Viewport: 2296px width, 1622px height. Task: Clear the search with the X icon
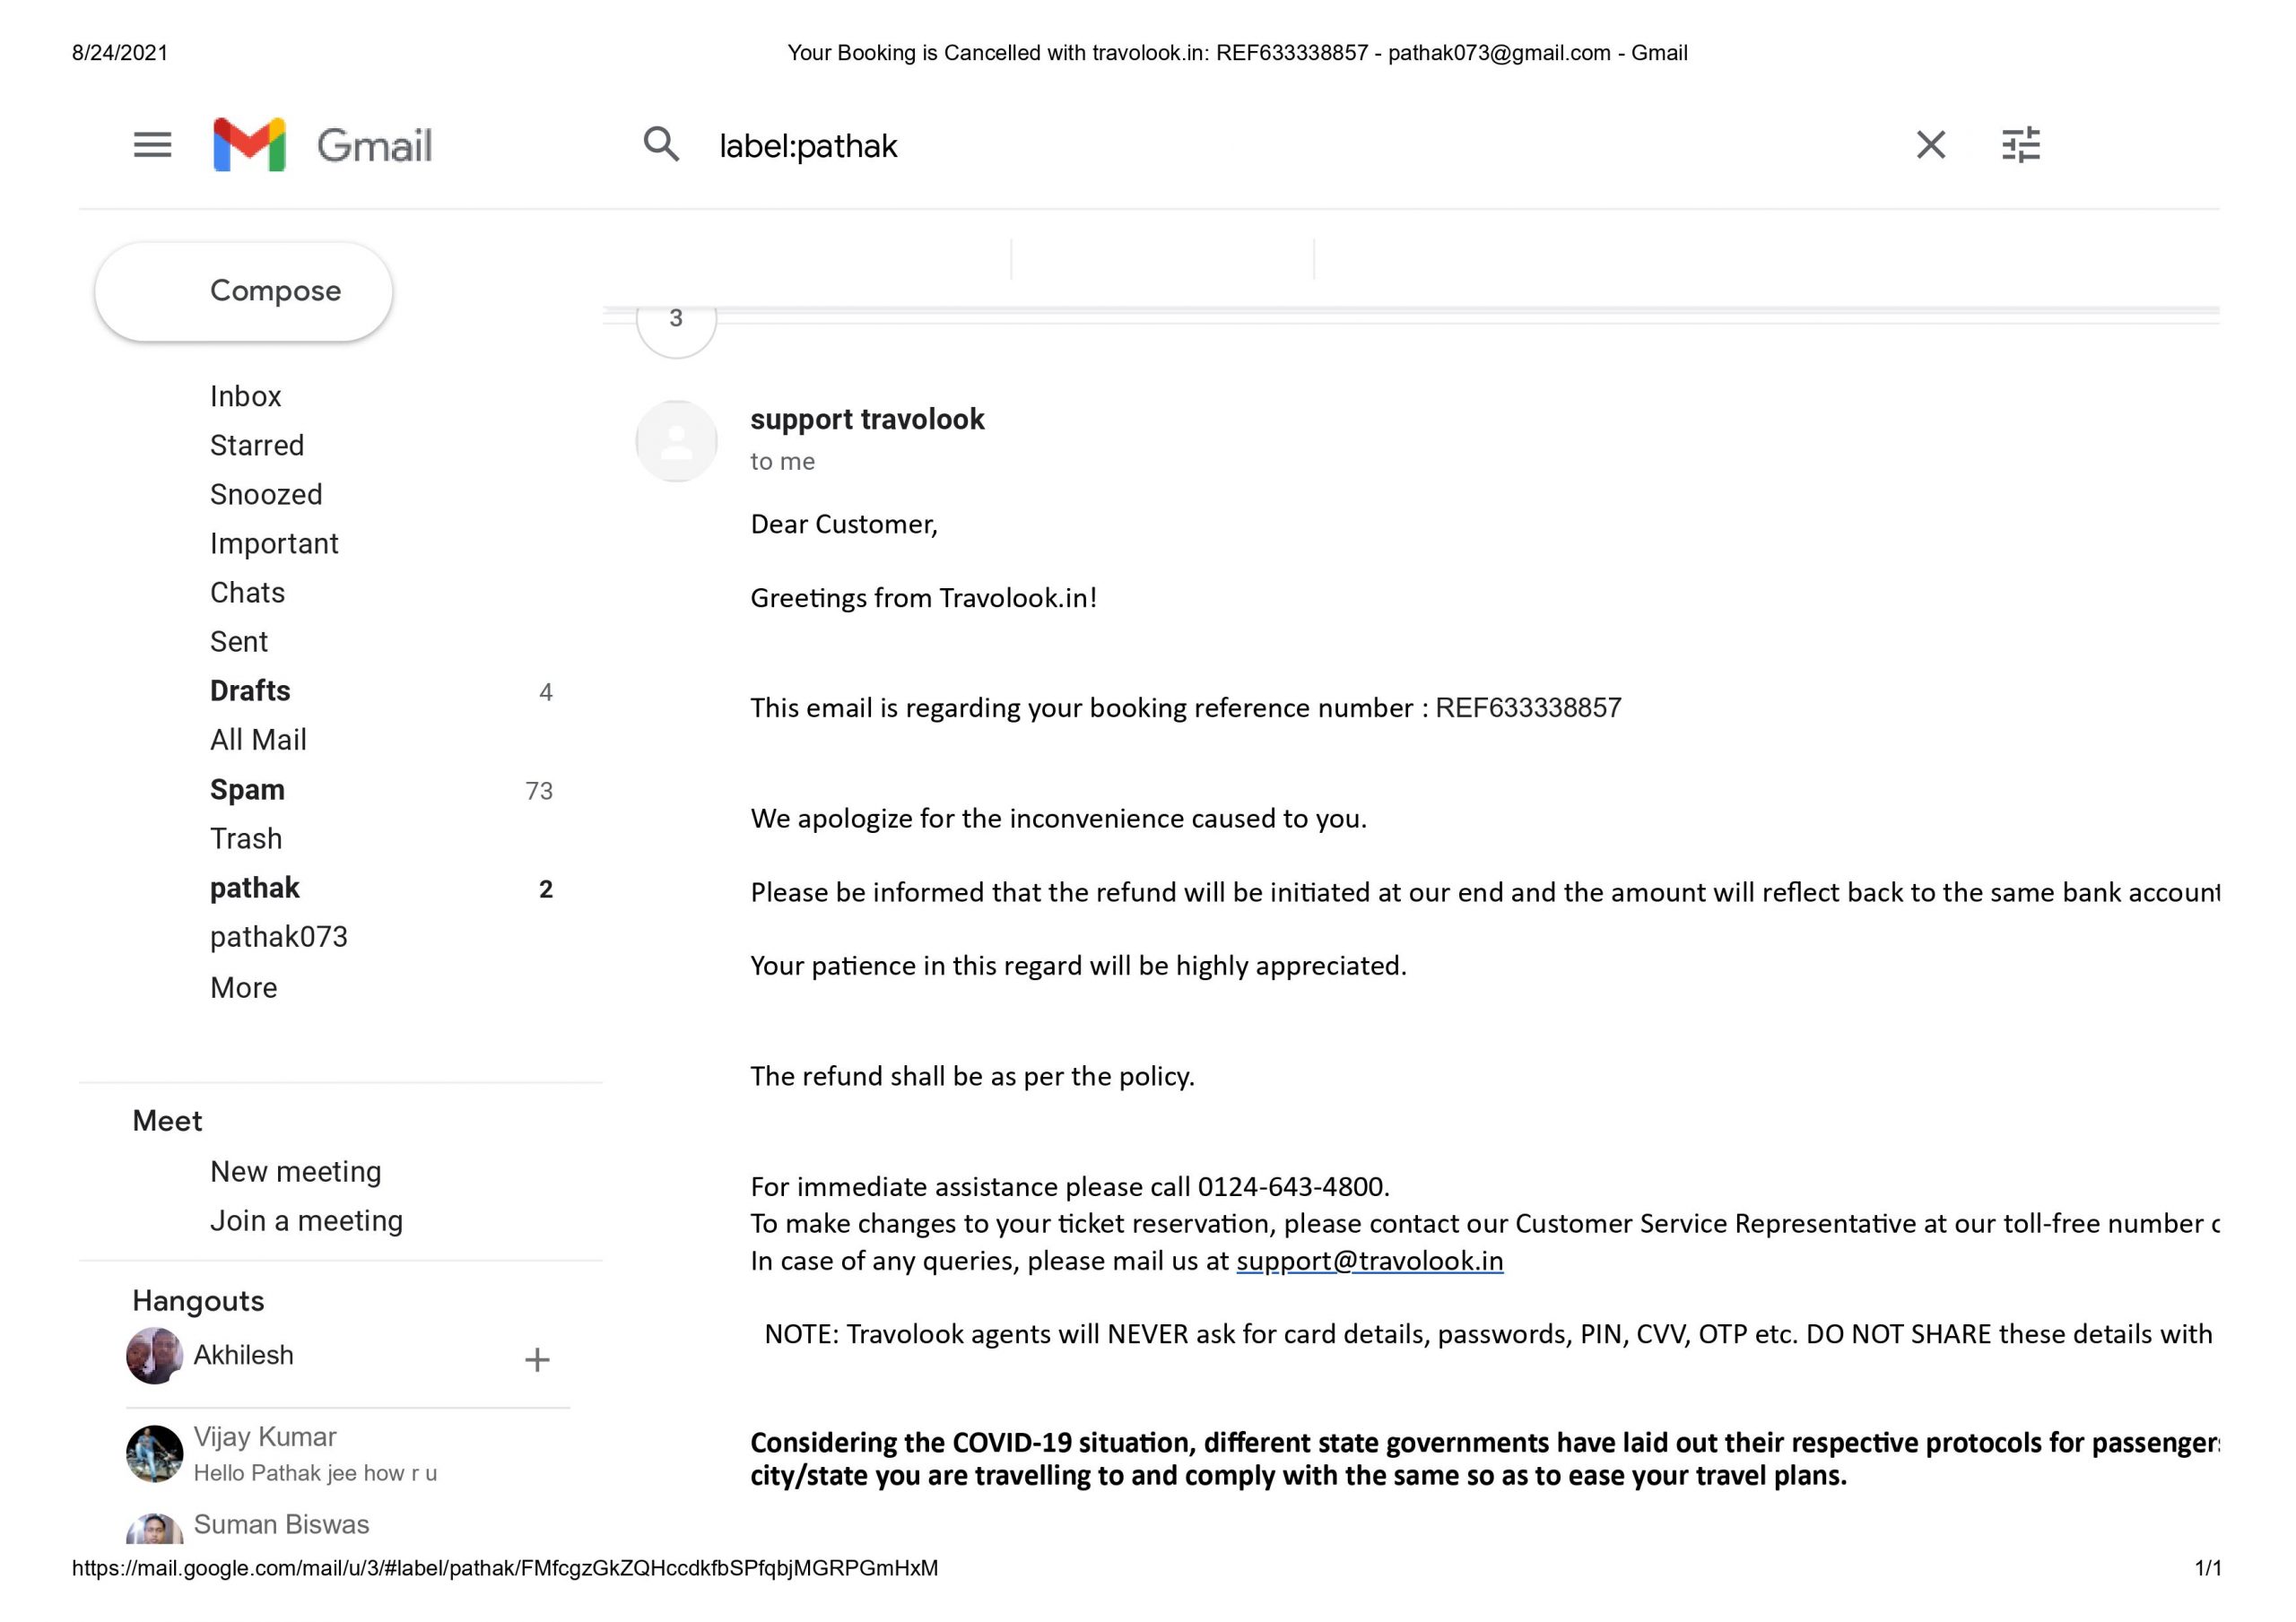pyautogui.click(x=1930, y=145)
